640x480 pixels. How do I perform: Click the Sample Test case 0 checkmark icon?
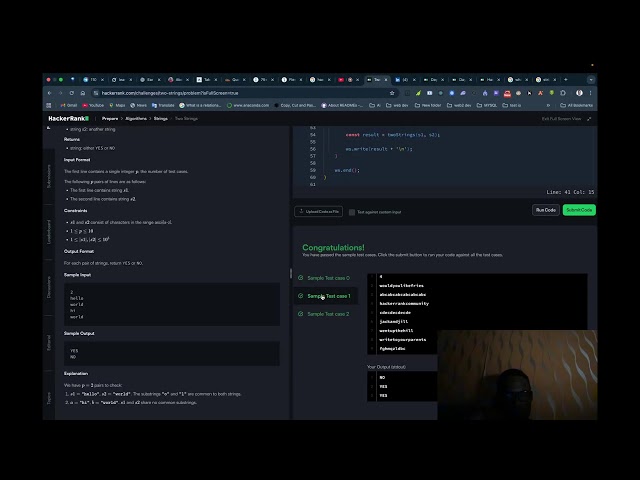tap(300, 278)
